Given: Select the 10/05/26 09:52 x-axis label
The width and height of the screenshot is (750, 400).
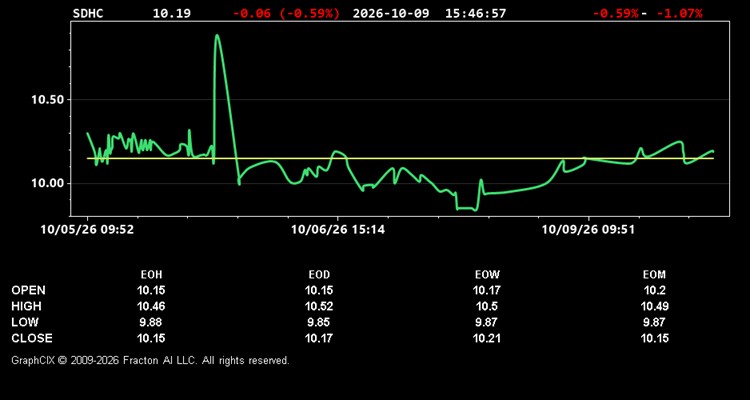Looking at the screenshot, I should [87, 230].
